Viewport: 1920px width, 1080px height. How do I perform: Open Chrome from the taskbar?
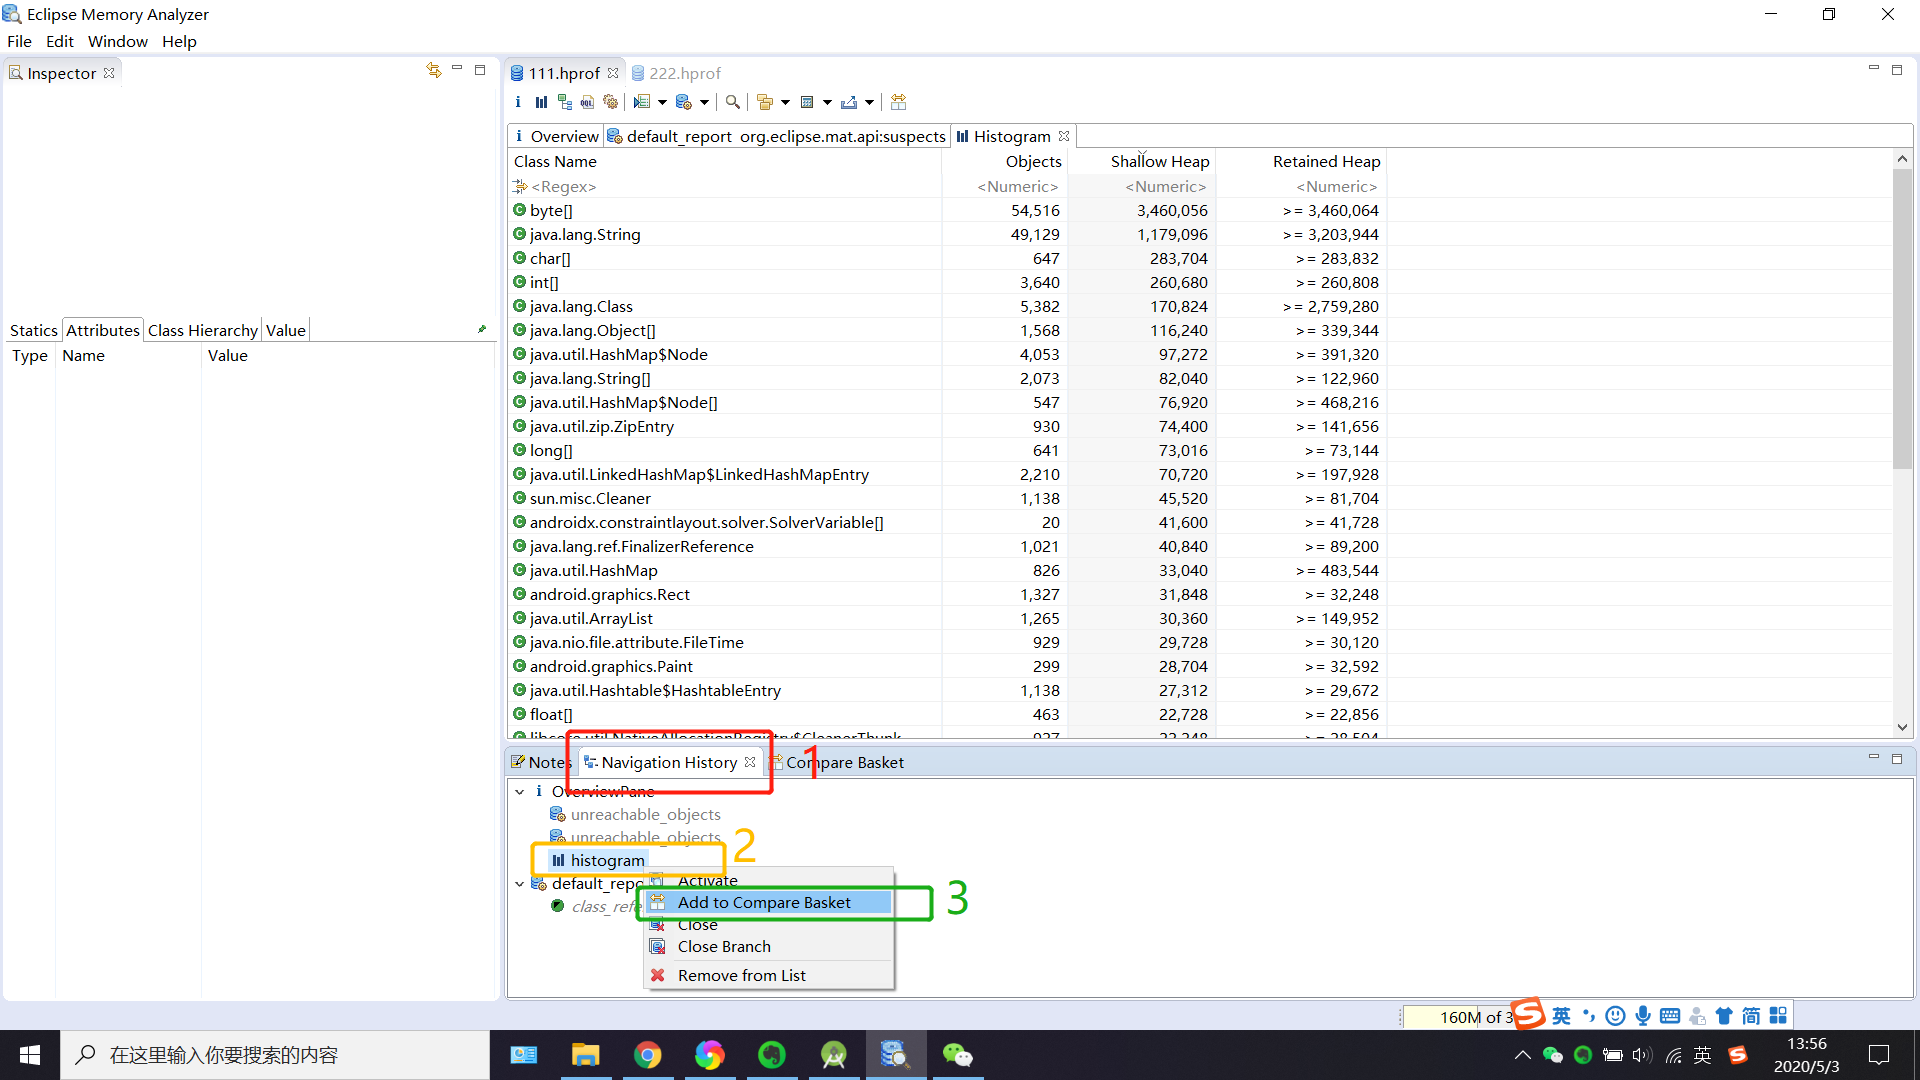[648, 1055]
